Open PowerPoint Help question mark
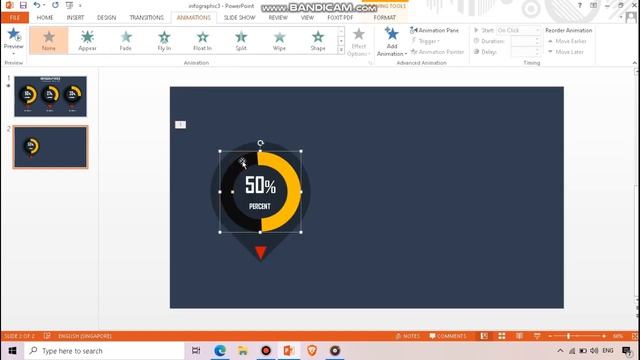This screenshot has height=360, width=640. point(580,5)
